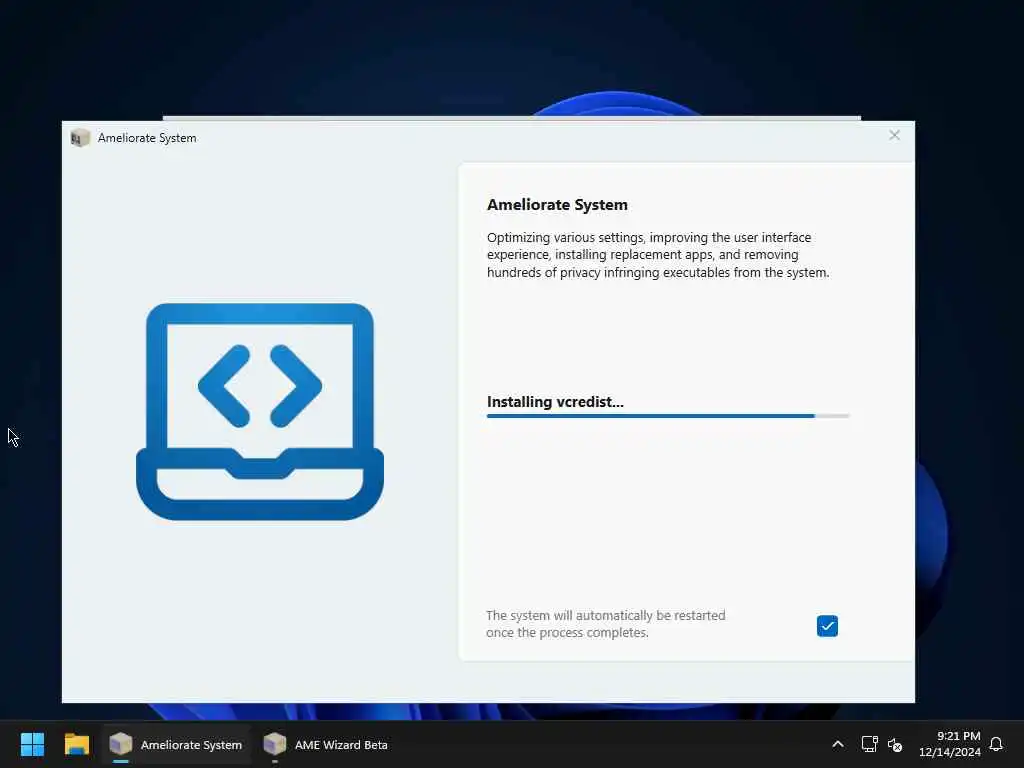Open File Explorer from the taskbar

tap(76, 744)
